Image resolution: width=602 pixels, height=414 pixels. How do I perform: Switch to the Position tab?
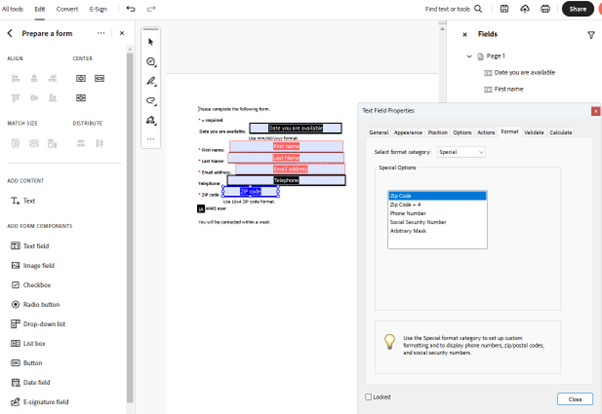pyautogui.click(x=438, y=132)
